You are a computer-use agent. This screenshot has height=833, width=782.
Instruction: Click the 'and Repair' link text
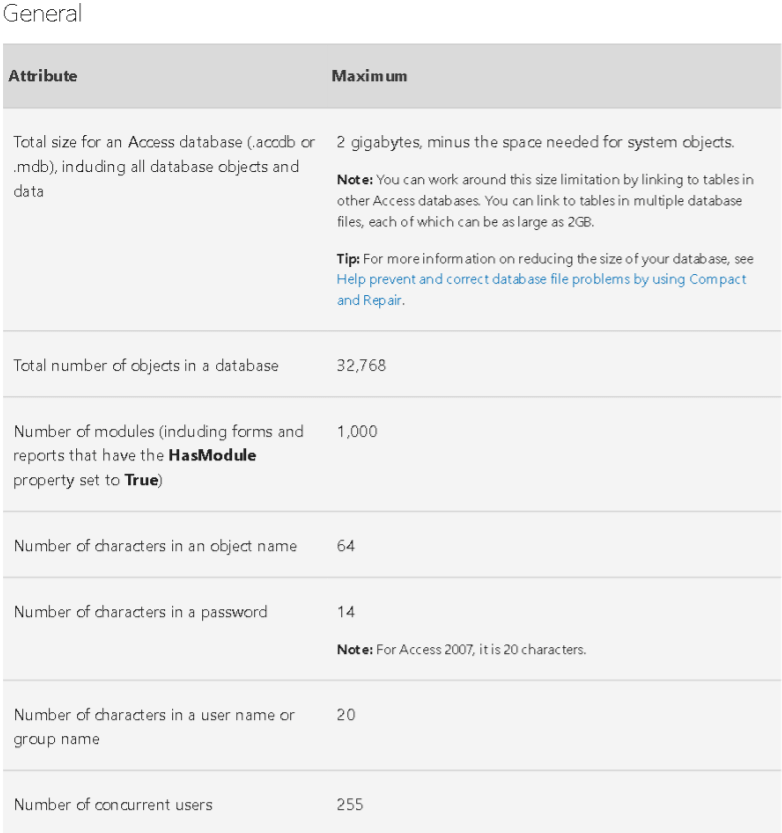pyautogui.click(x=370, y=301)
